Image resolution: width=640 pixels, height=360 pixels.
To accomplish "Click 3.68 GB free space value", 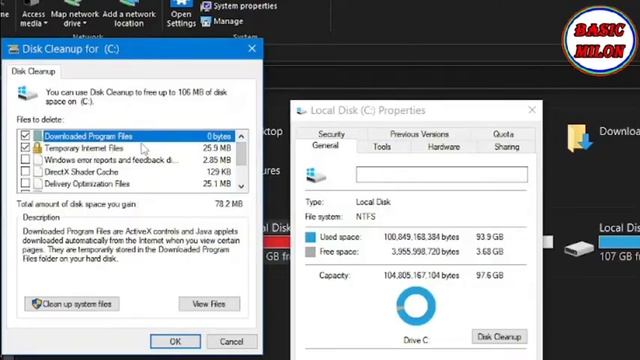I will pos(489,251).
